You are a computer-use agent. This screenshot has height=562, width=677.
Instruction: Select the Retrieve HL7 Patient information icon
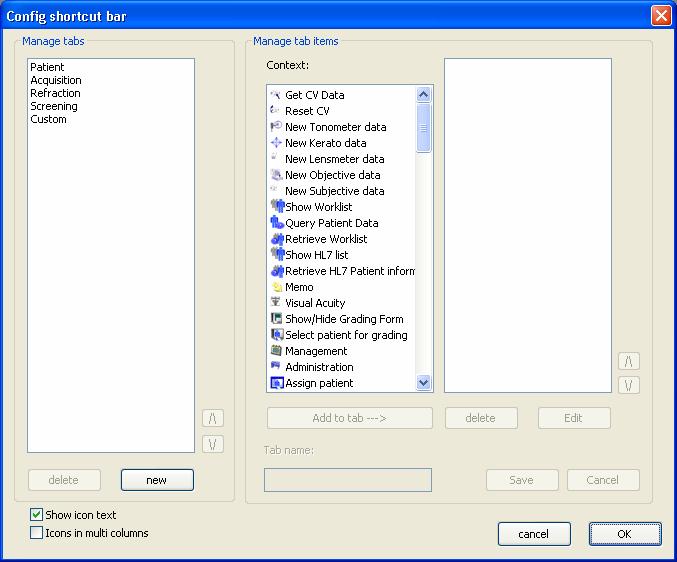tap(277, 271)
